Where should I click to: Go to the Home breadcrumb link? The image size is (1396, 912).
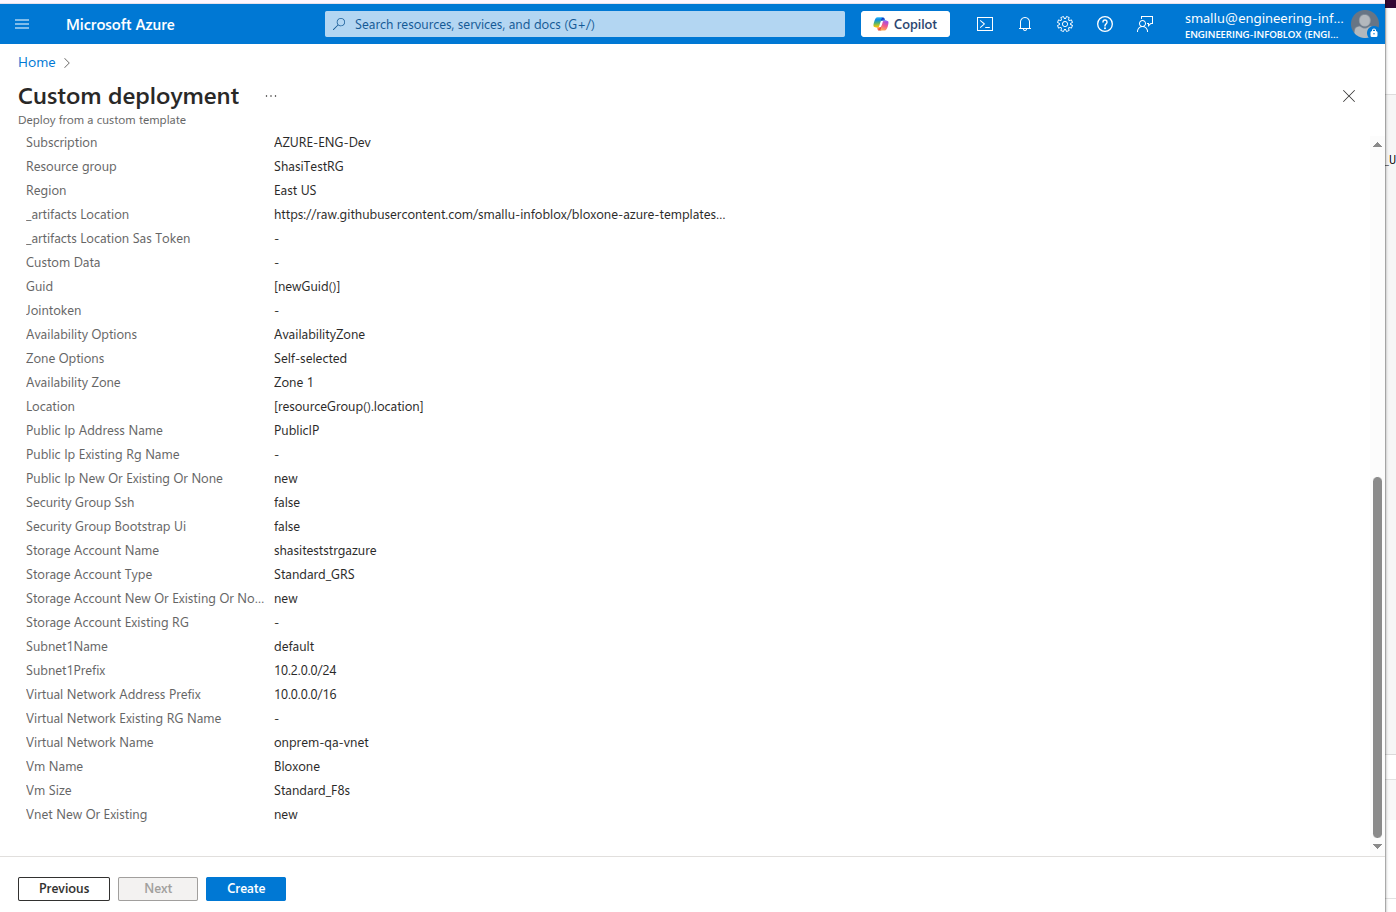(37, 62)
